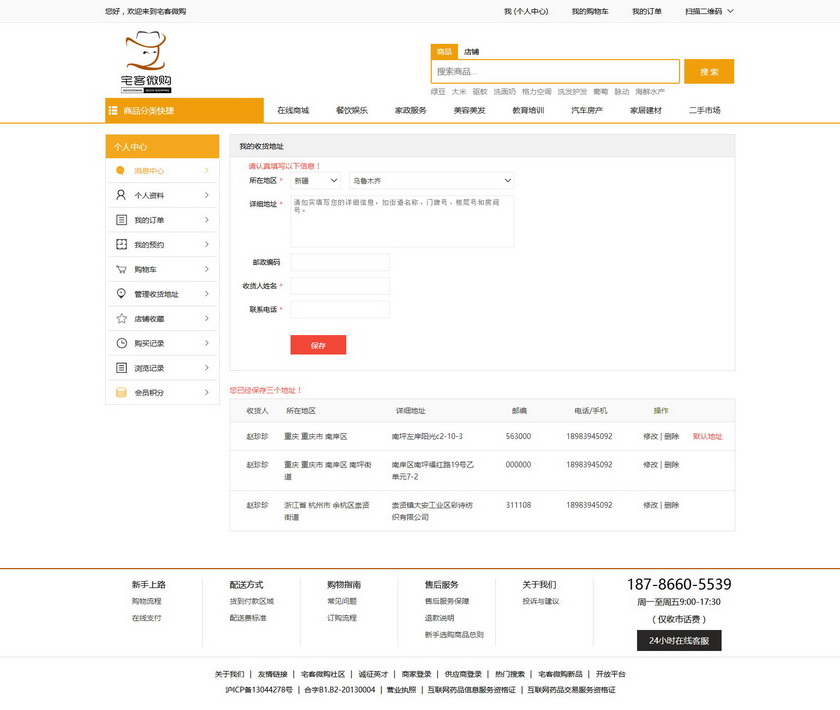Click the orange 搜索 button
The height and width of the screenshot is (710, 840).
pos(709,71)
